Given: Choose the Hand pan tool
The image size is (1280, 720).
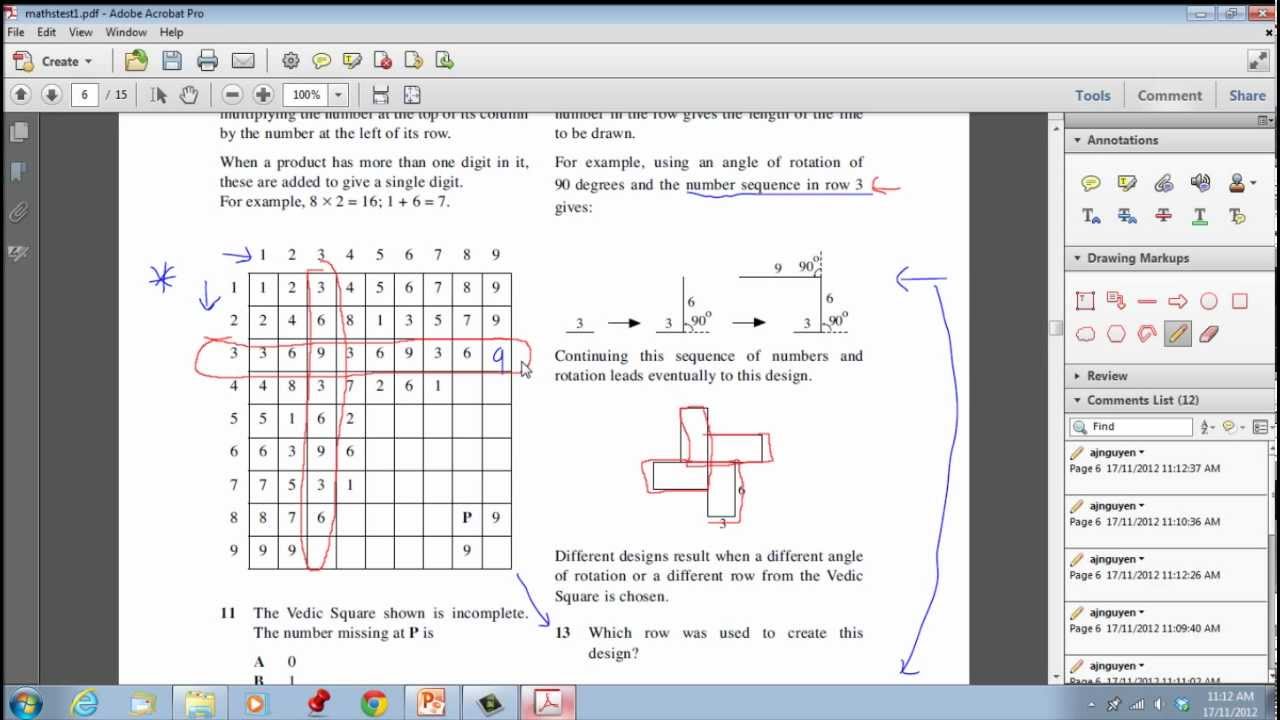Looking at the screenshot, I should pos(188,95).
